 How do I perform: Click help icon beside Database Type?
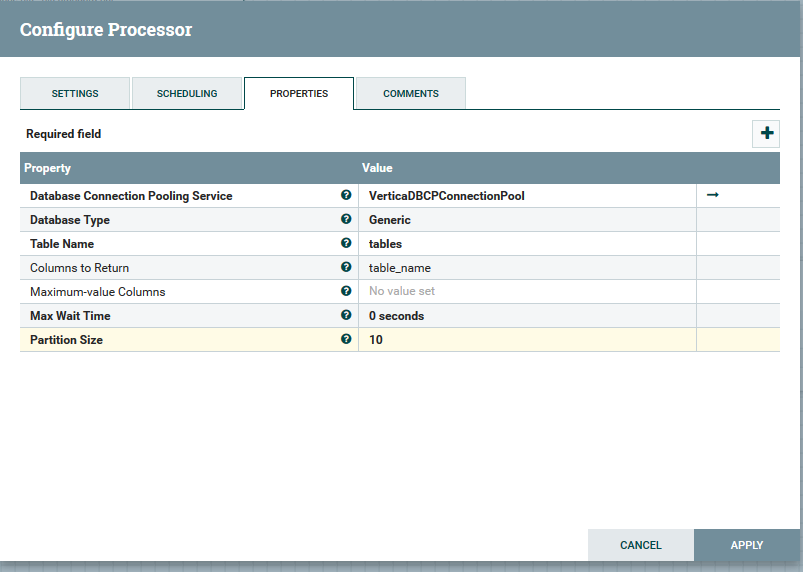[x=346, y=219]
